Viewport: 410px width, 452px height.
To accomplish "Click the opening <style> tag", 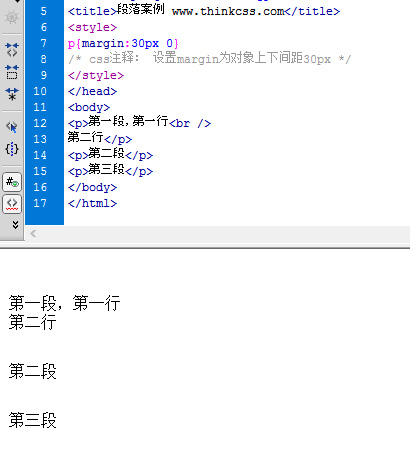I will 92,27.
